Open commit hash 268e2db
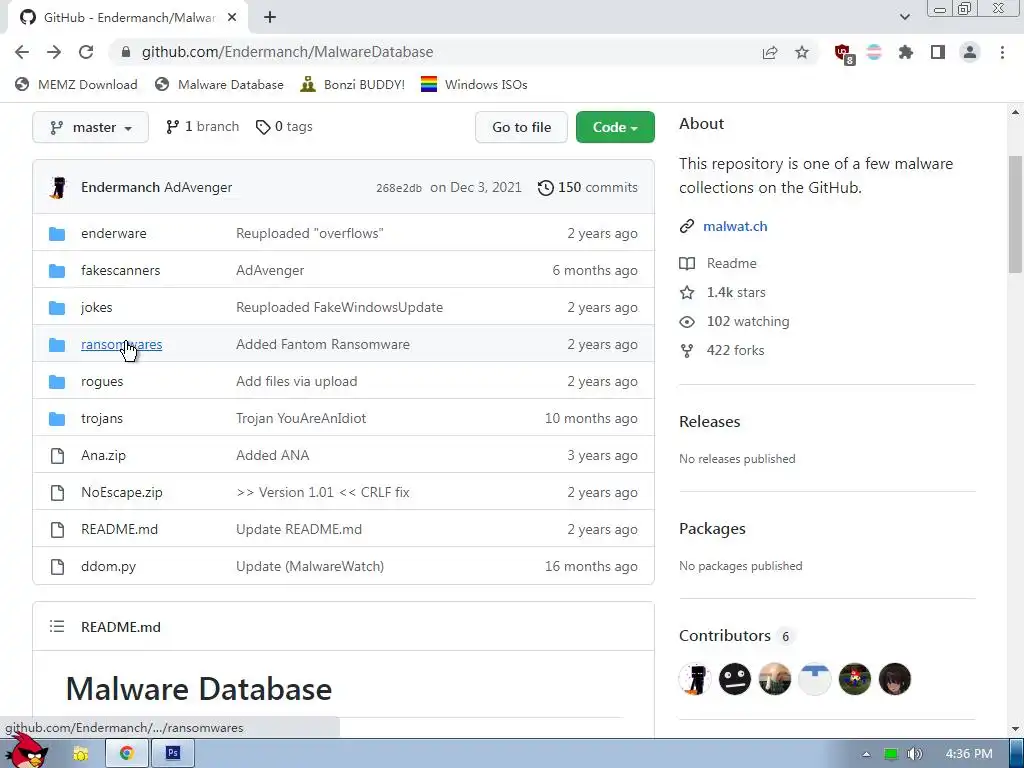 click(399, 188)
